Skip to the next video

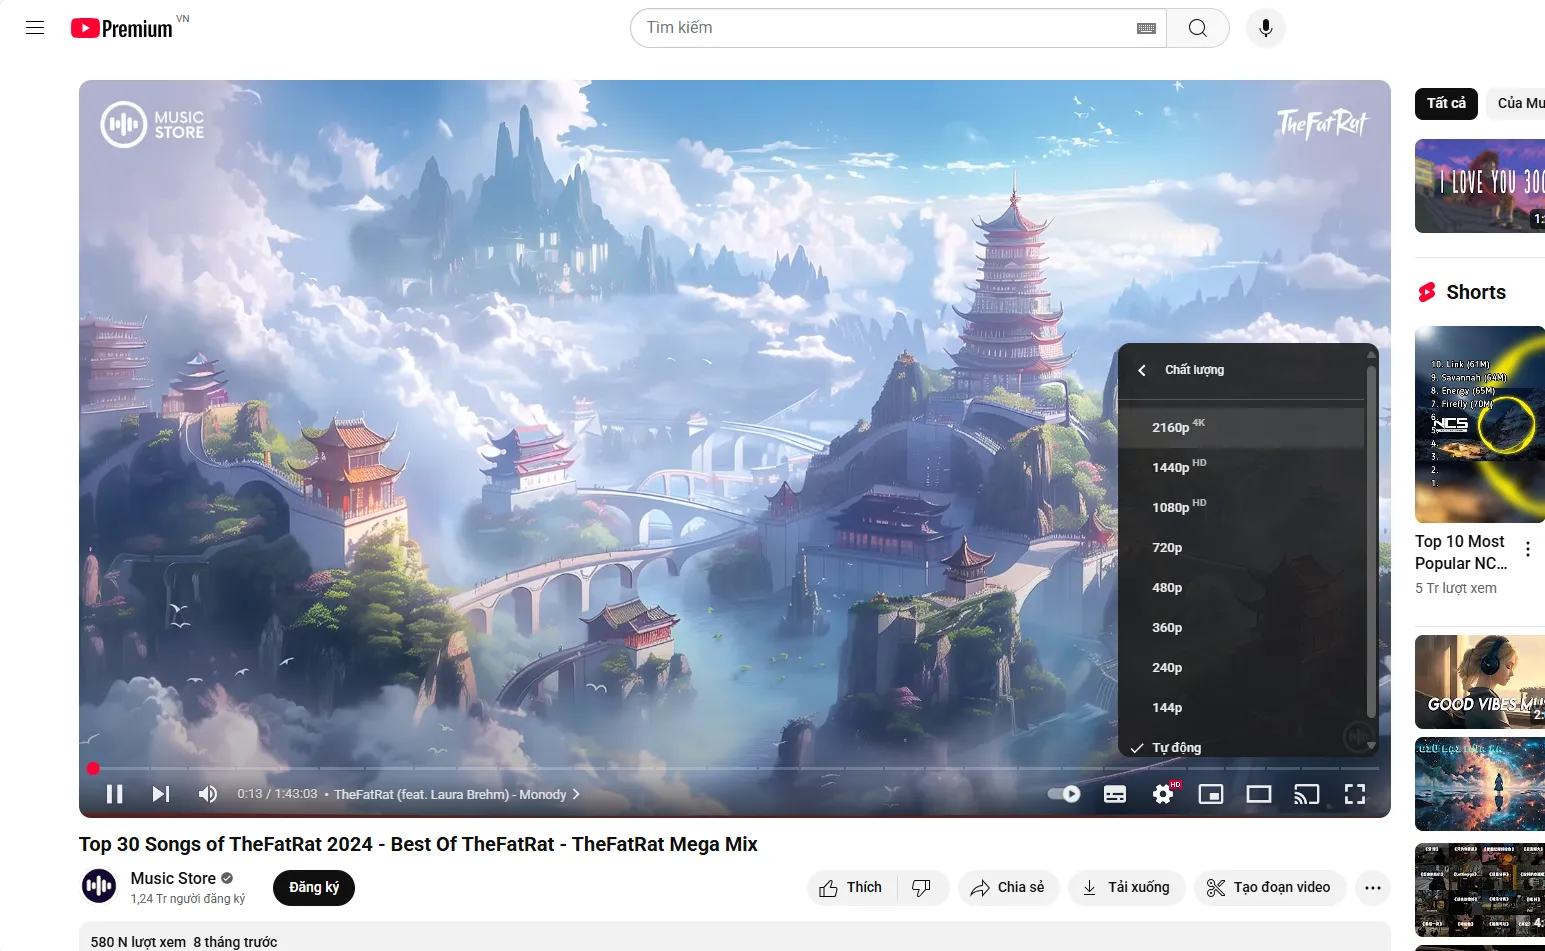[x=160, y=793]
